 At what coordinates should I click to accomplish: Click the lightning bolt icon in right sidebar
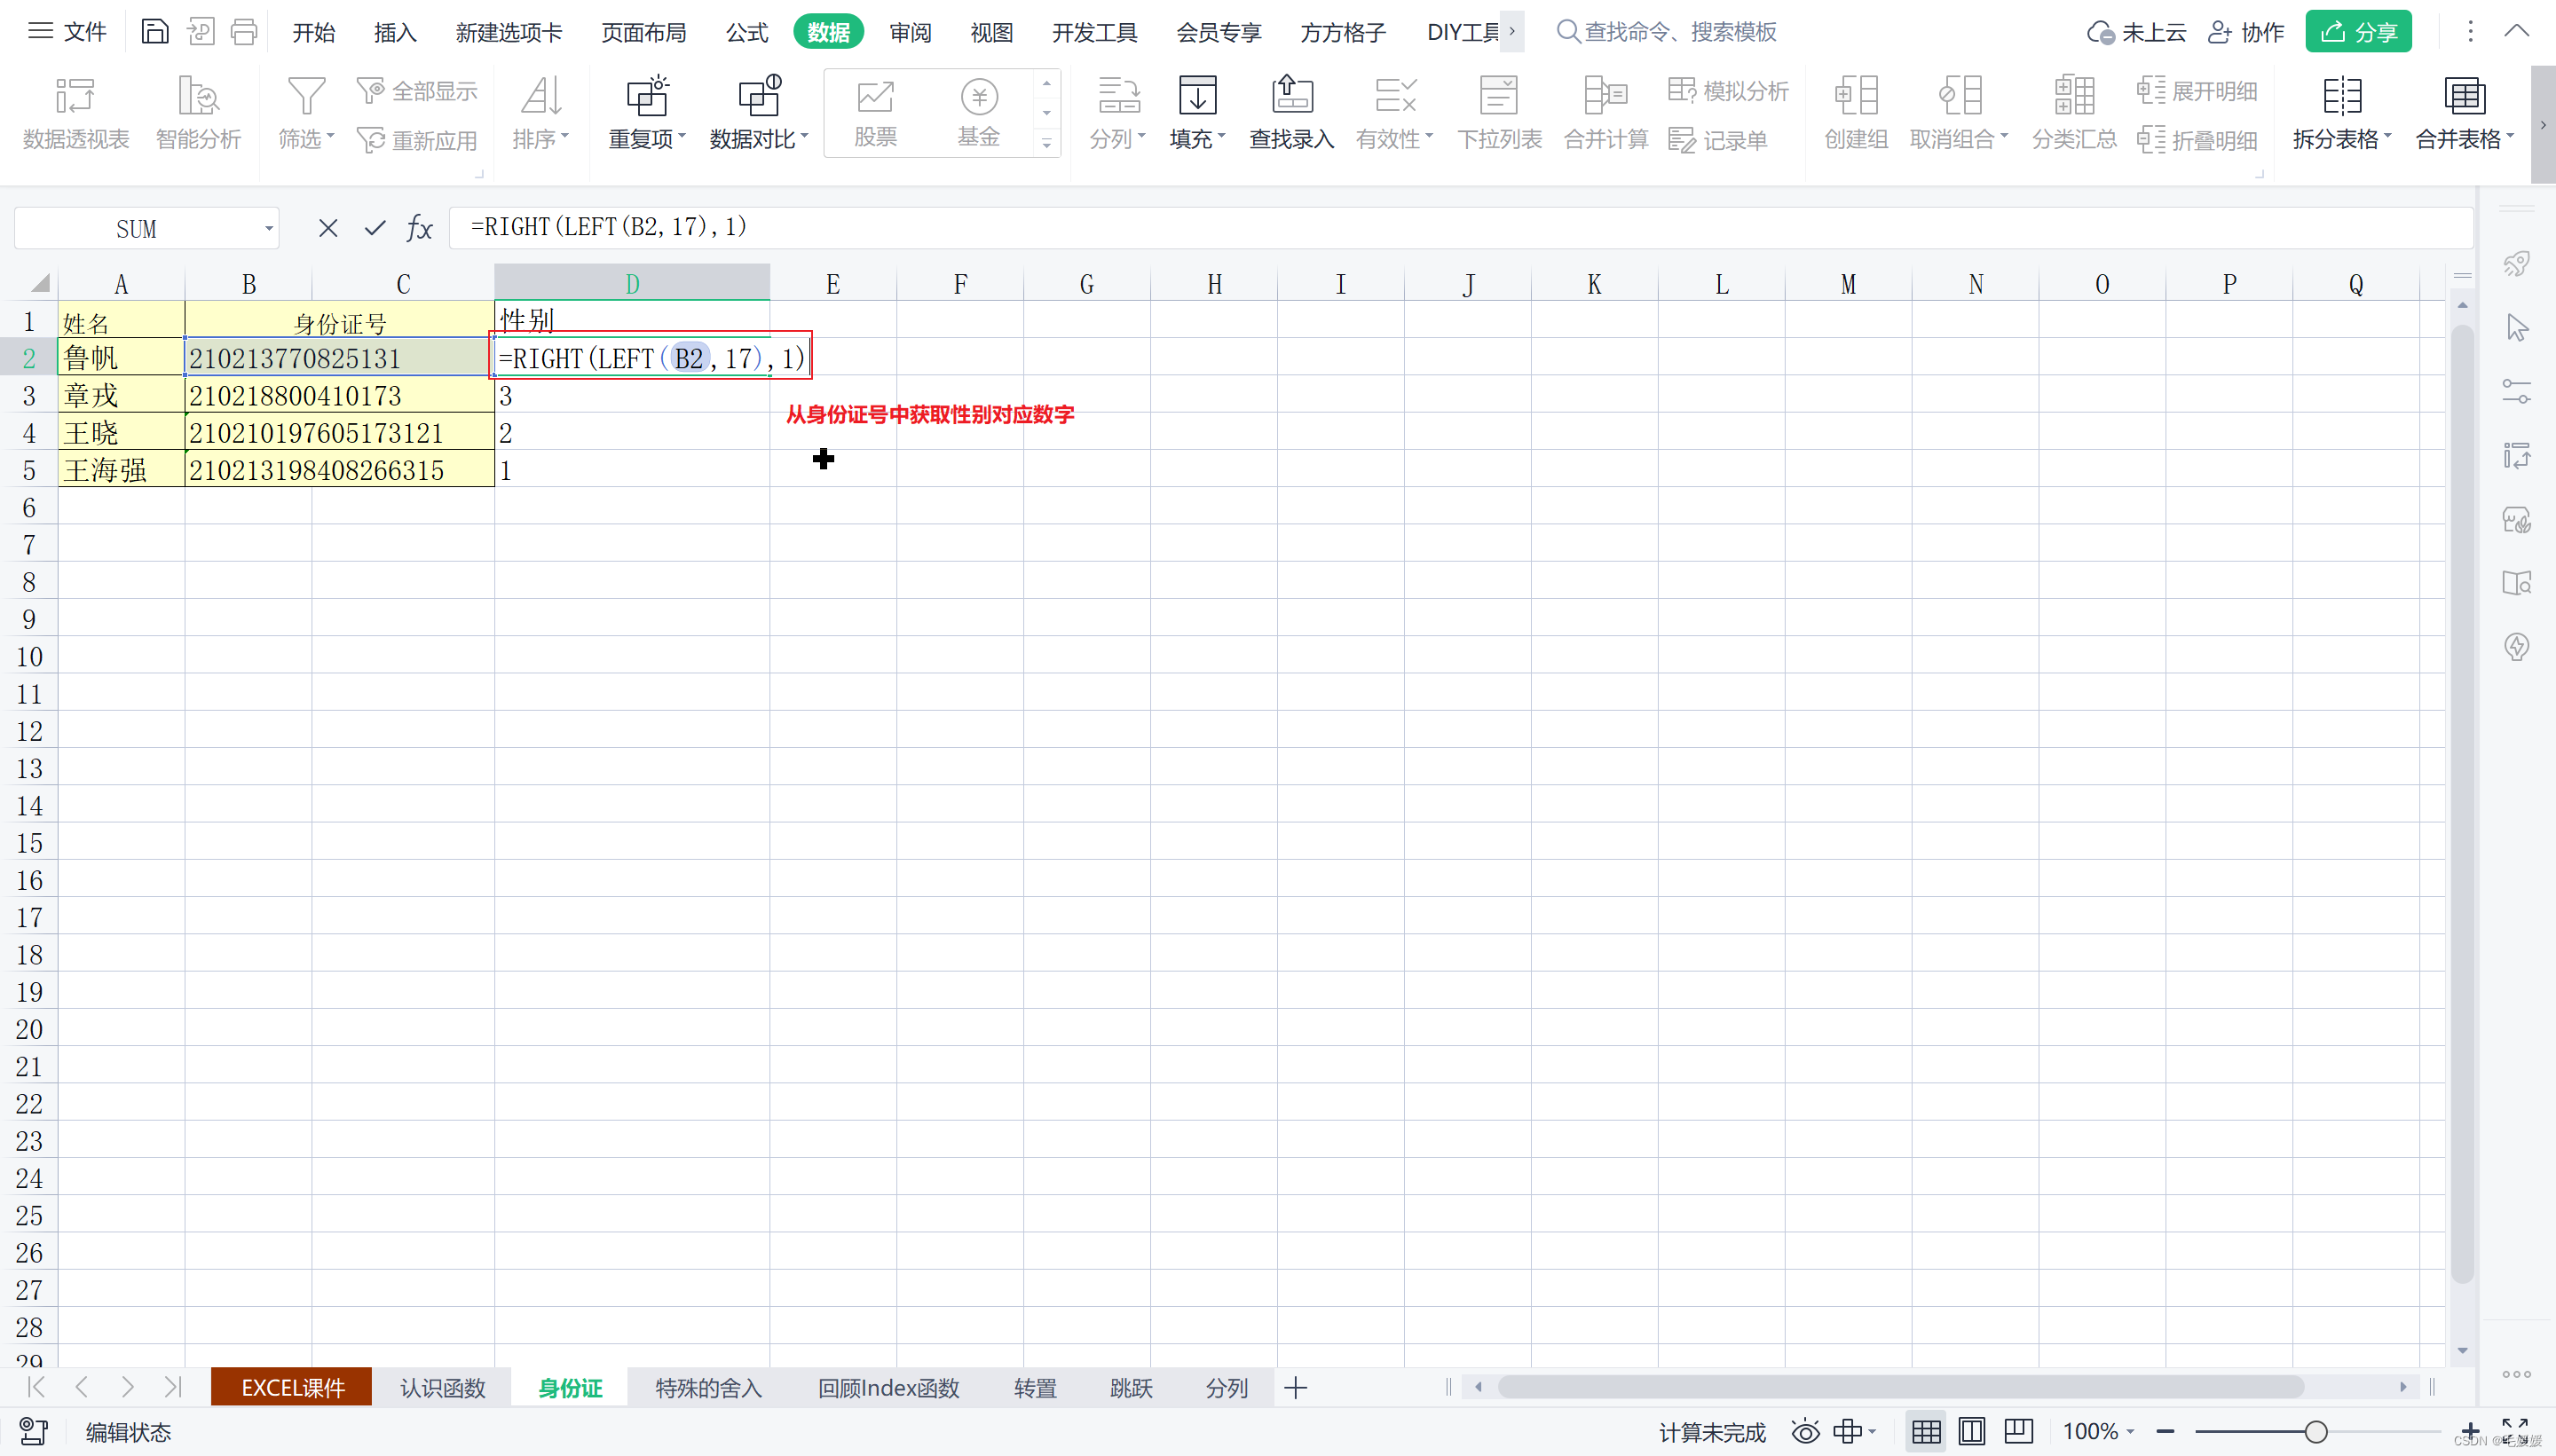pos(2517,646)
